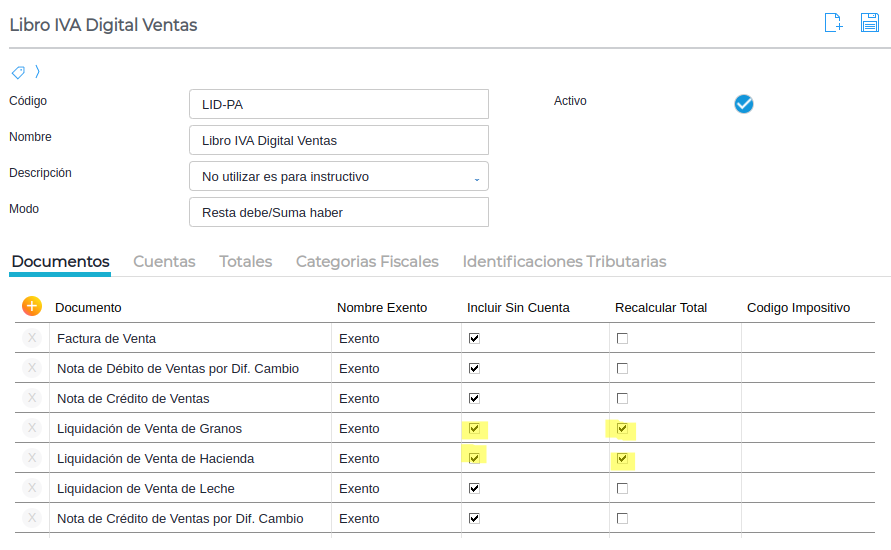Select the Identificaciones Tributarias tab
This screenshot has width=891, height=550.
[x=564, y=261]
